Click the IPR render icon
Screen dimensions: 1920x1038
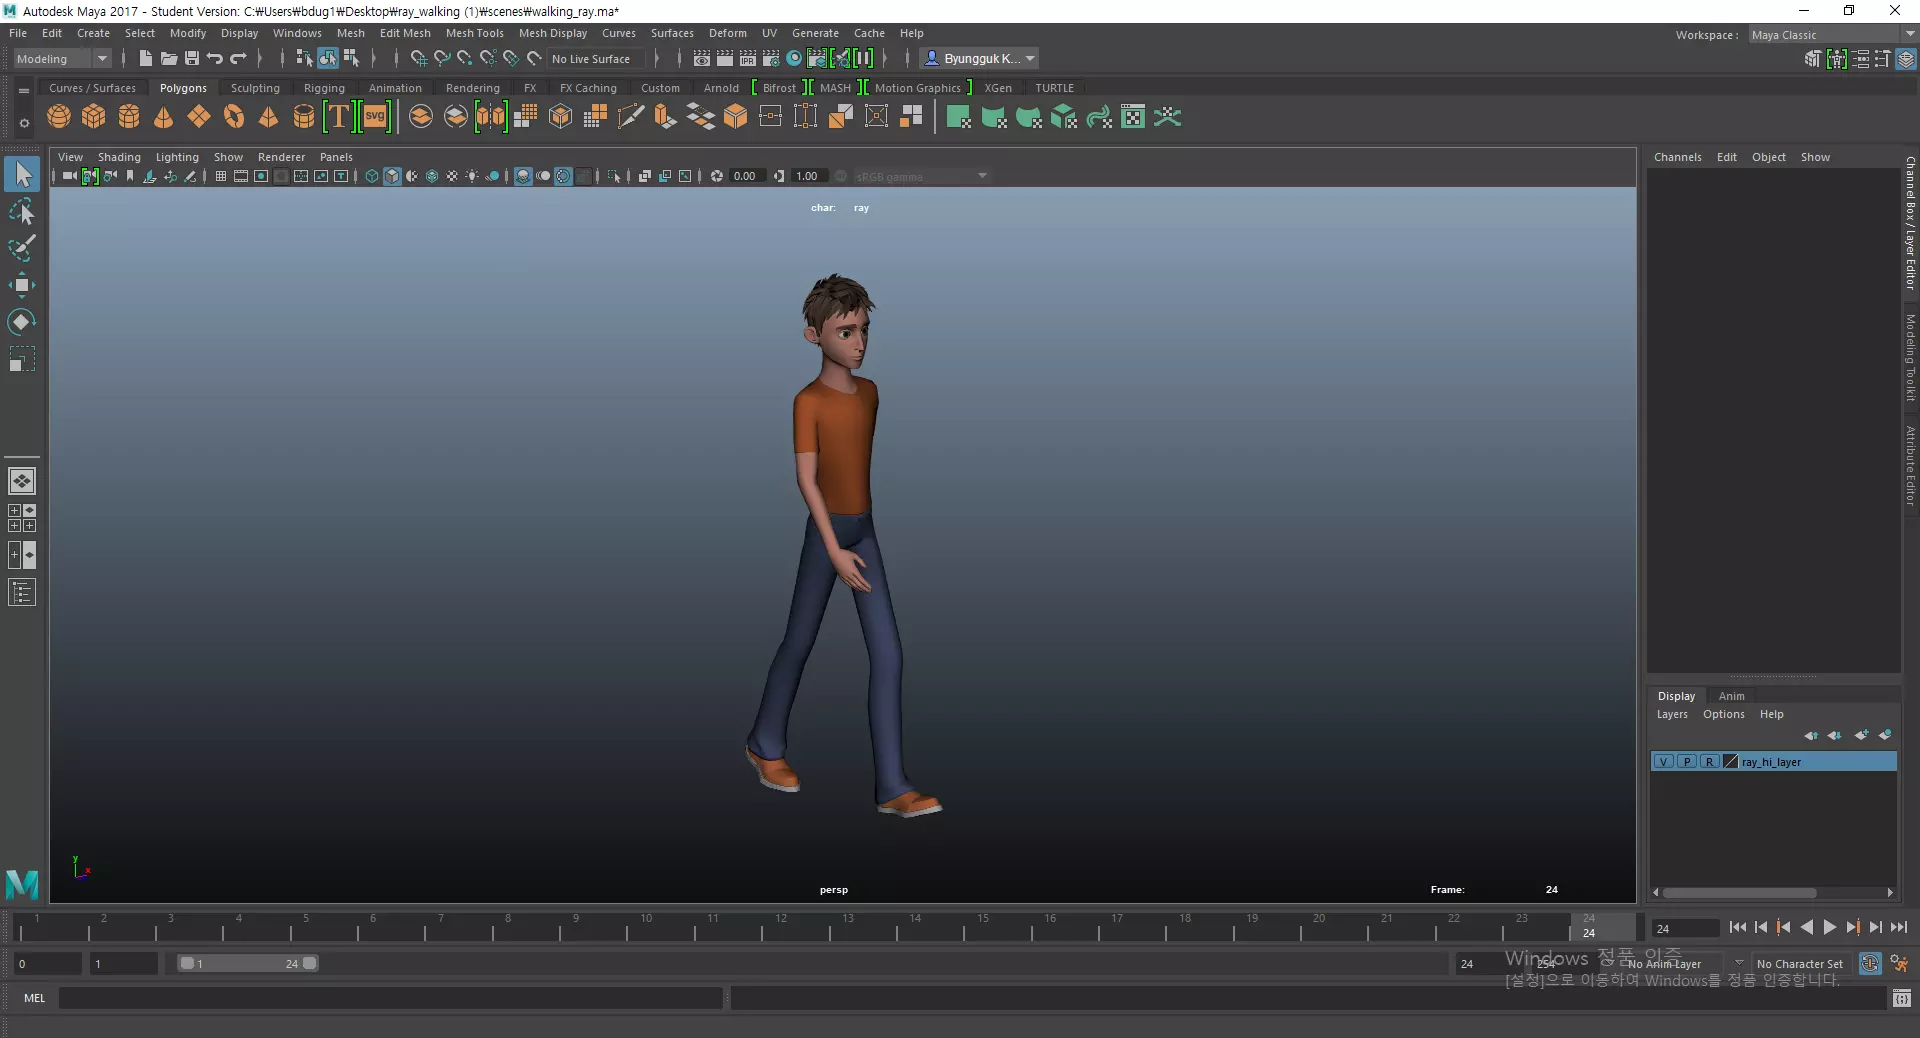pyautogui.click(x=748, y=59)
